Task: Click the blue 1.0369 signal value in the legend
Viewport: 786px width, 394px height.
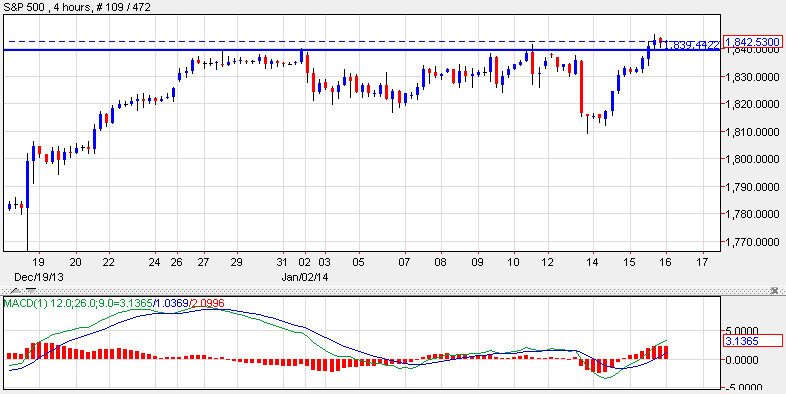Action: coord(171,303)
